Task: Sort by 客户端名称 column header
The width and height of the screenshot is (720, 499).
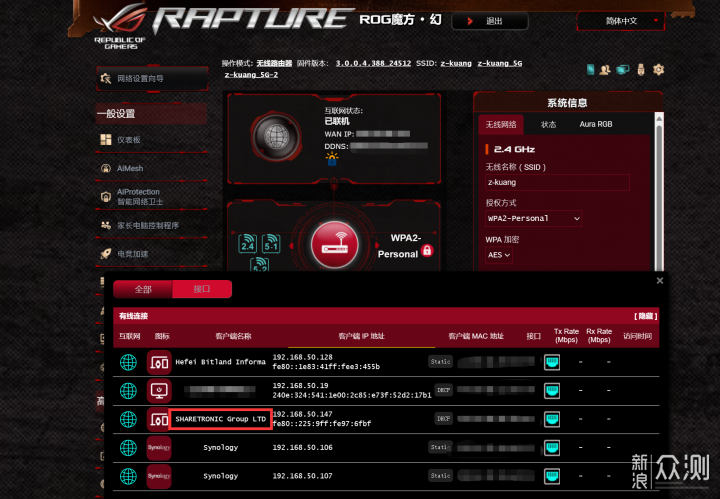Action: (x=233, y=336)
